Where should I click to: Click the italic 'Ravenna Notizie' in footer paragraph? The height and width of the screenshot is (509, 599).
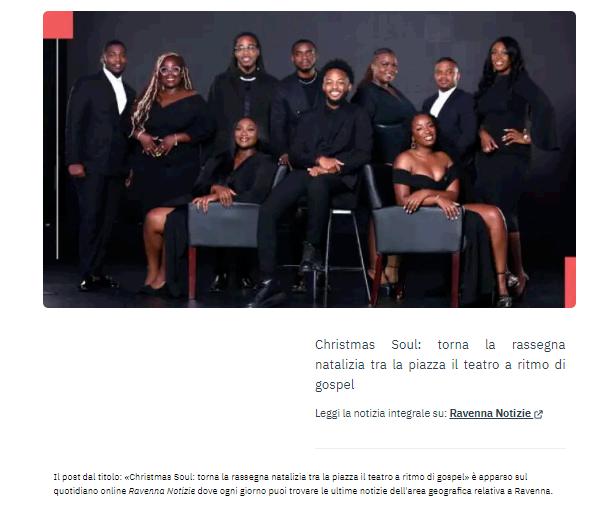pyautogui.click(x=162, y=491)
